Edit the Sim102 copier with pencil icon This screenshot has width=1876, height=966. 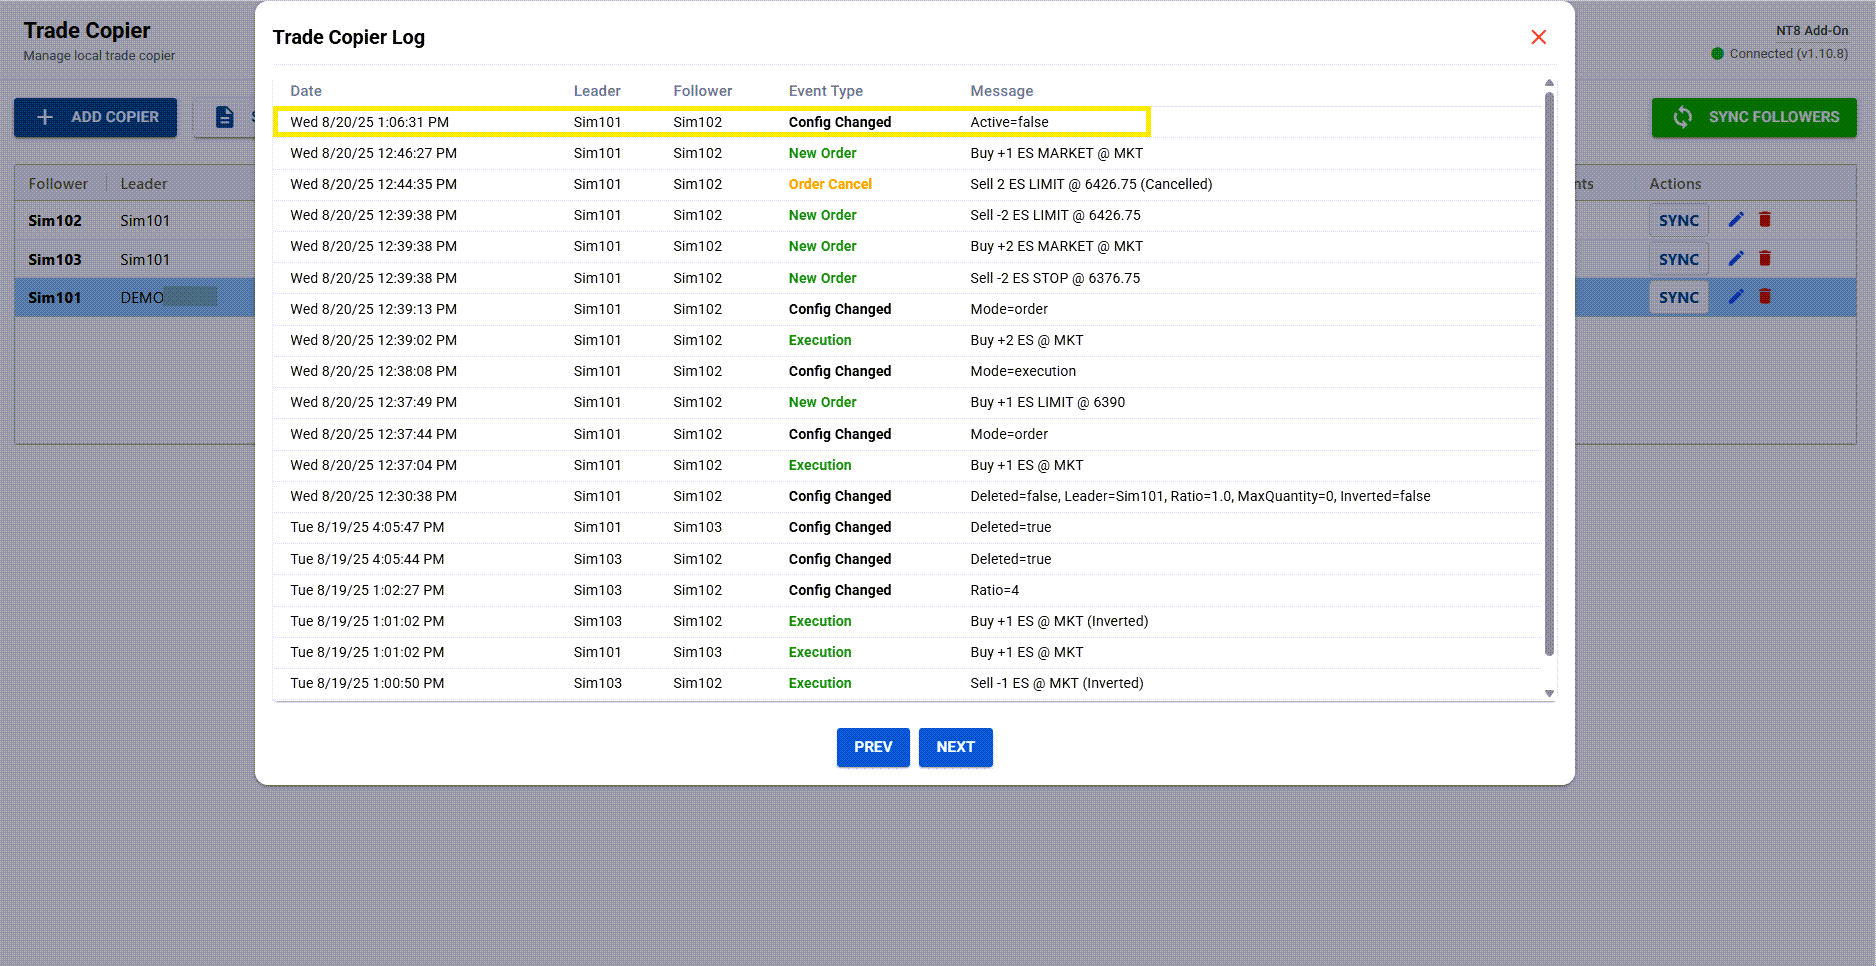coord(1736,219)
